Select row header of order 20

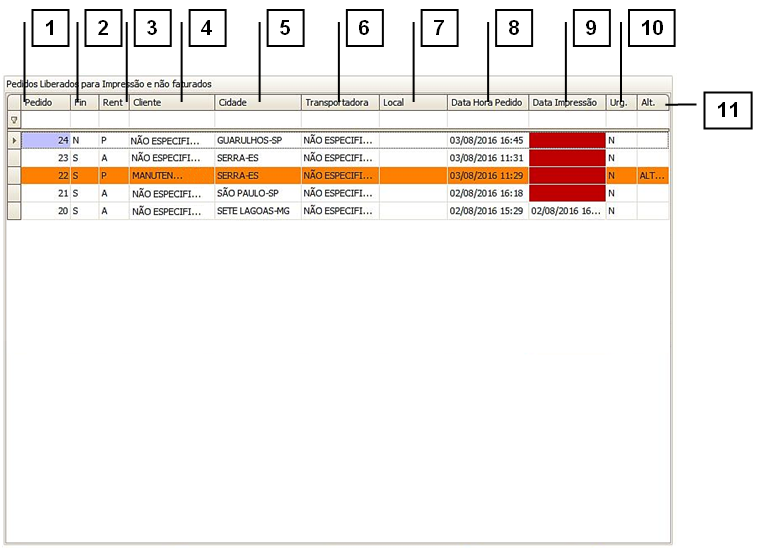pyautogui.click(x=14, y=211)
